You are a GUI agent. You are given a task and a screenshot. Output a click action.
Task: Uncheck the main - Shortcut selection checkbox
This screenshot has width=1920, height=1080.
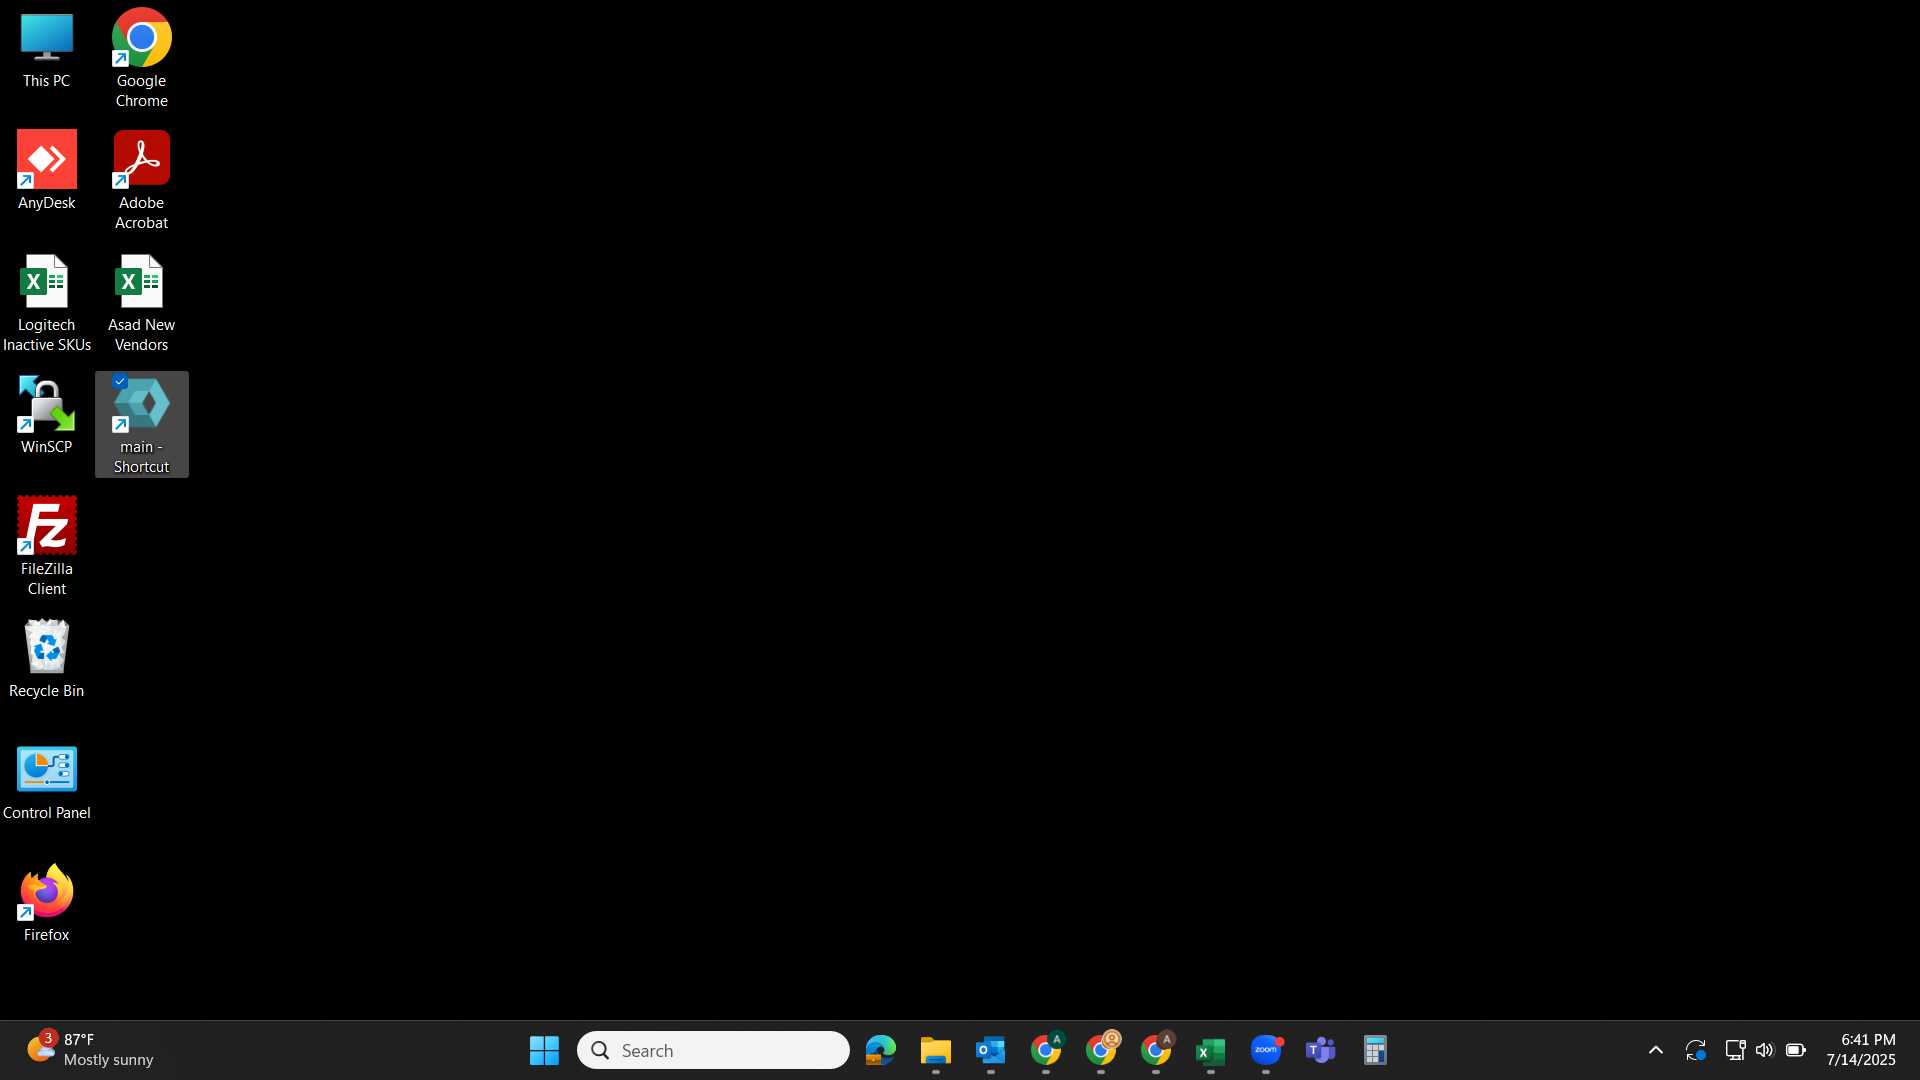click(120, 381)
